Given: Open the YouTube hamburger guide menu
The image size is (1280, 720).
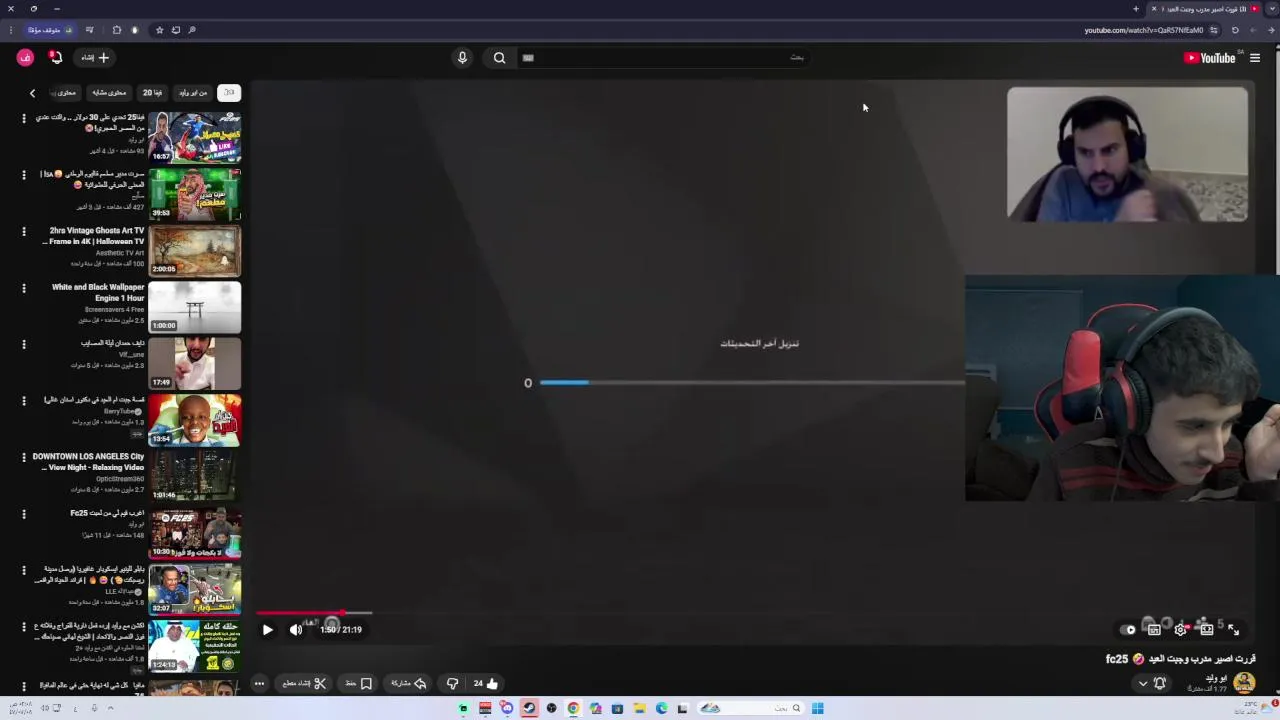Looking at the screenshot, I should coord(1255,58).
